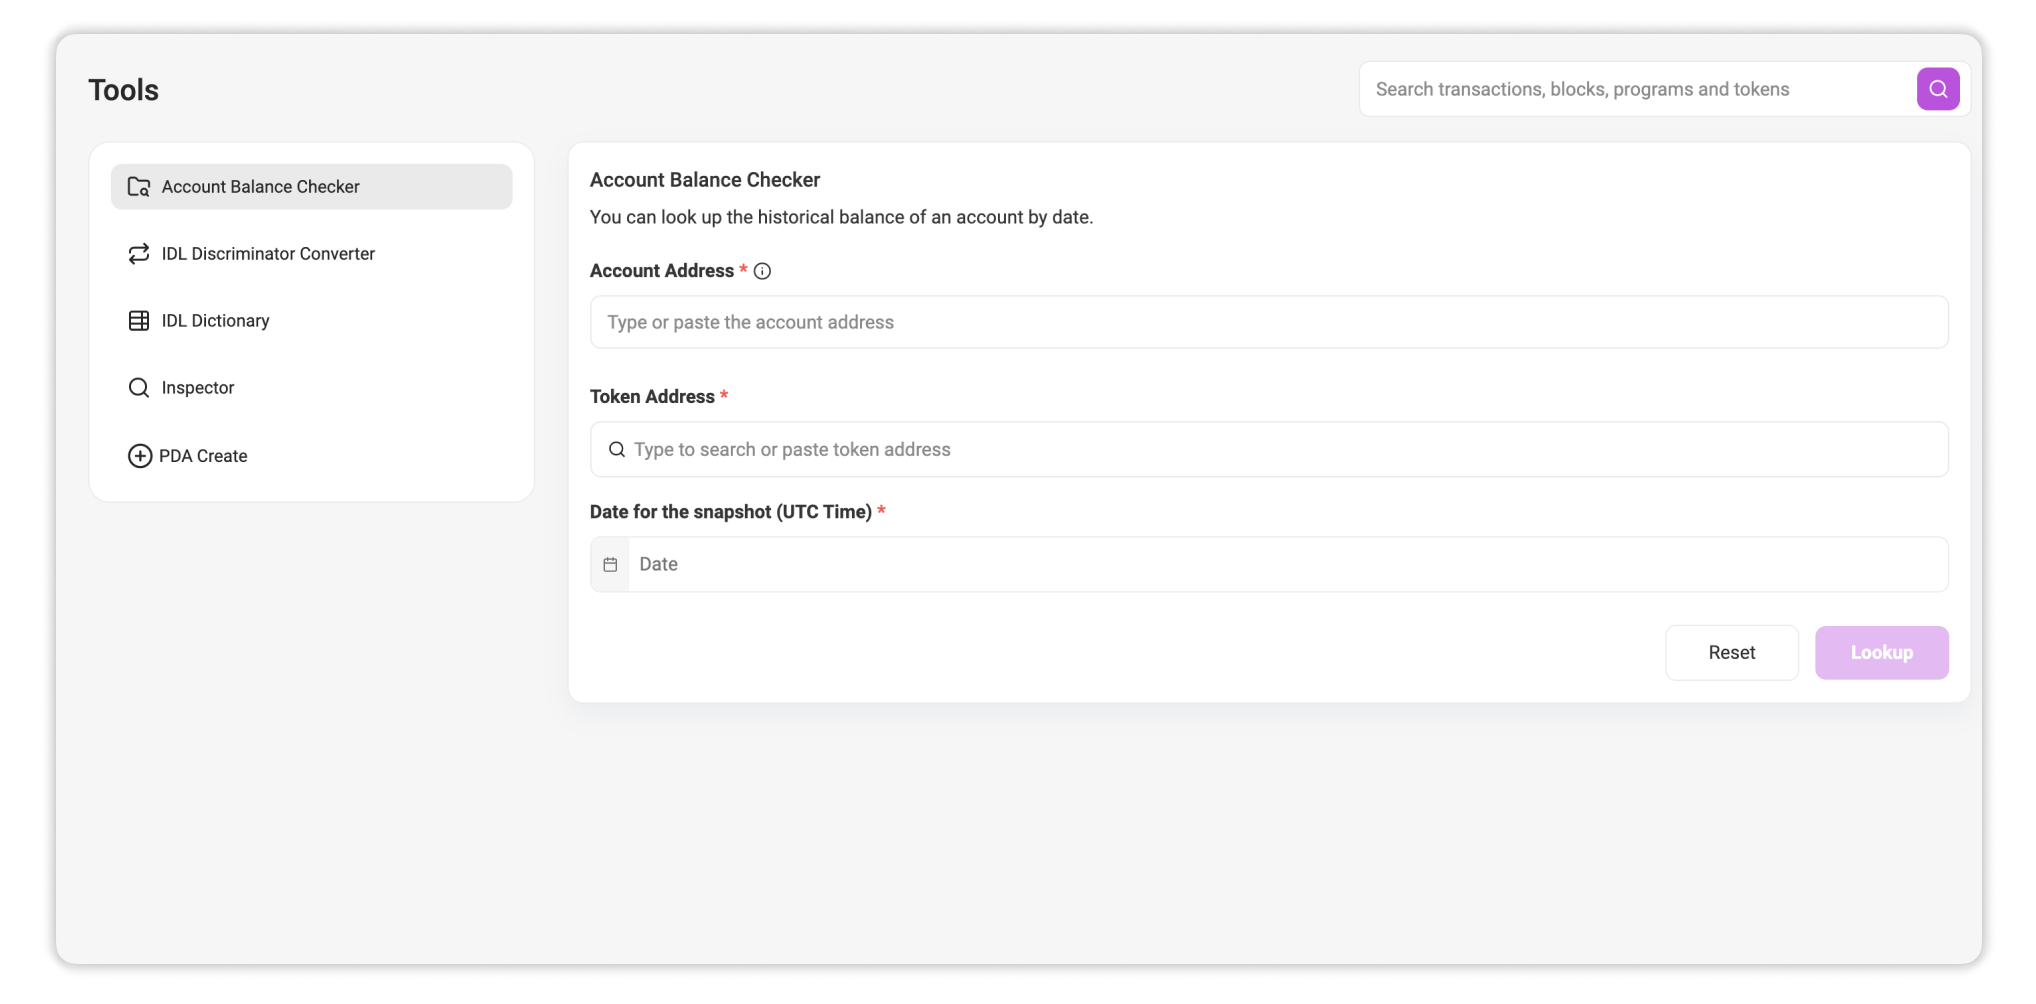Image resolution: width=2036 pixels, height=1004 pixels.
Task: Select Account Balance Checker in sidebar
Action: (x=260, y=187)
